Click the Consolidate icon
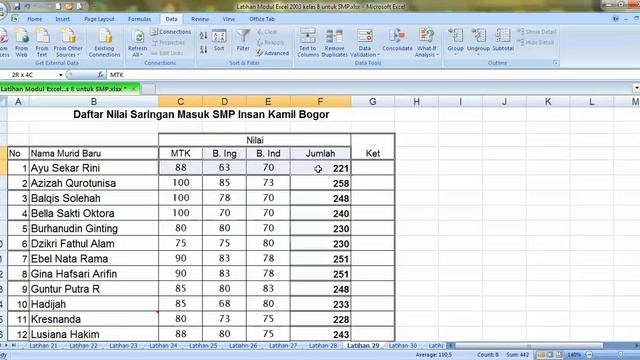This screenshot has width=640, height=360. 397,40
